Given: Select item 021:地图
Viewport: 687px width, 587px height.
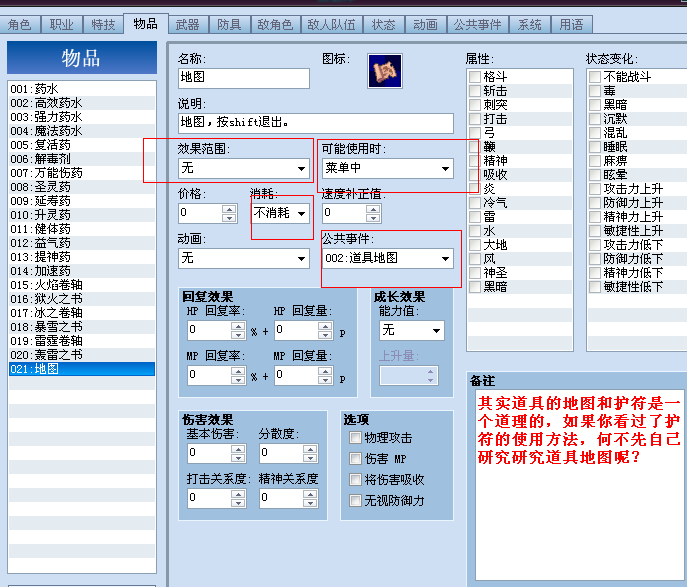Looking at the screenshot, I should tap(82, 369).
